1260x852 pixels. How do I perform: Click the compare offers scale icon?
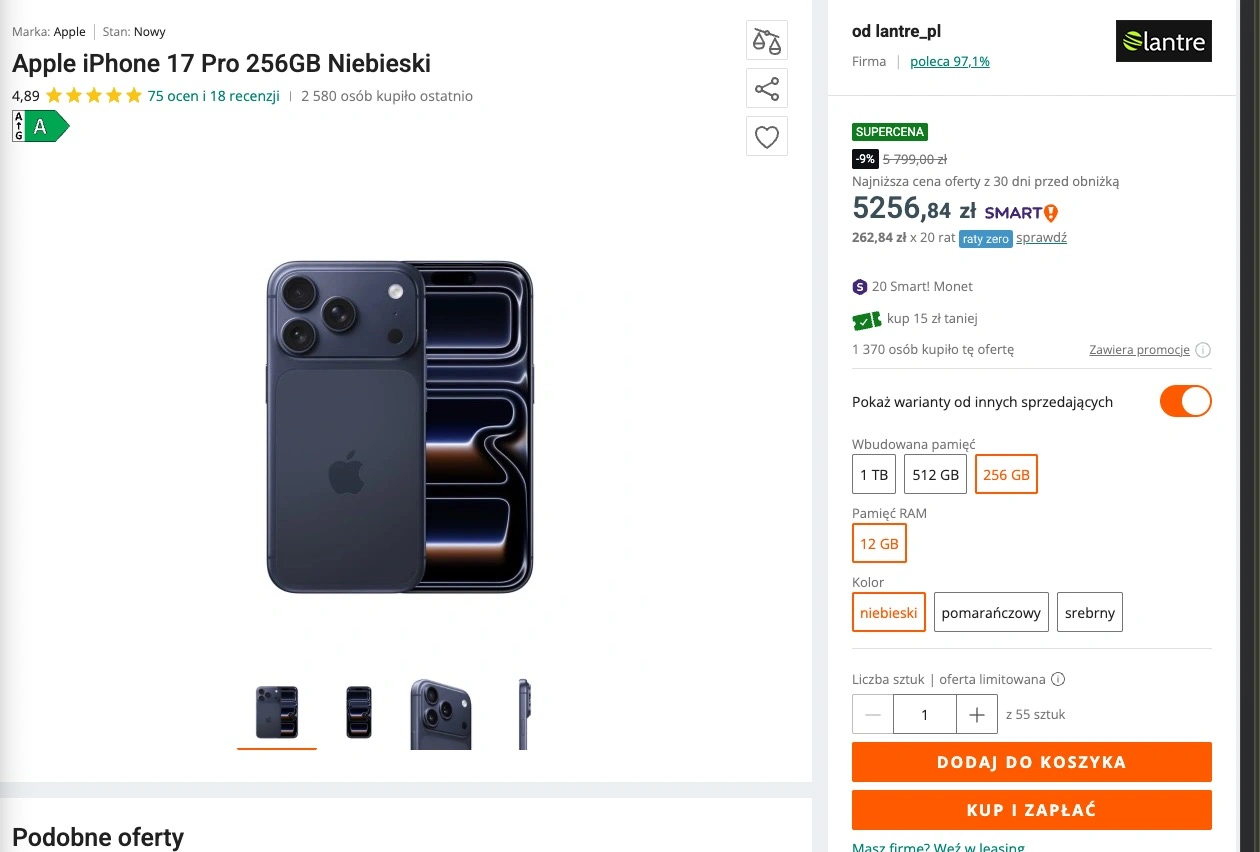pos(767,41)
